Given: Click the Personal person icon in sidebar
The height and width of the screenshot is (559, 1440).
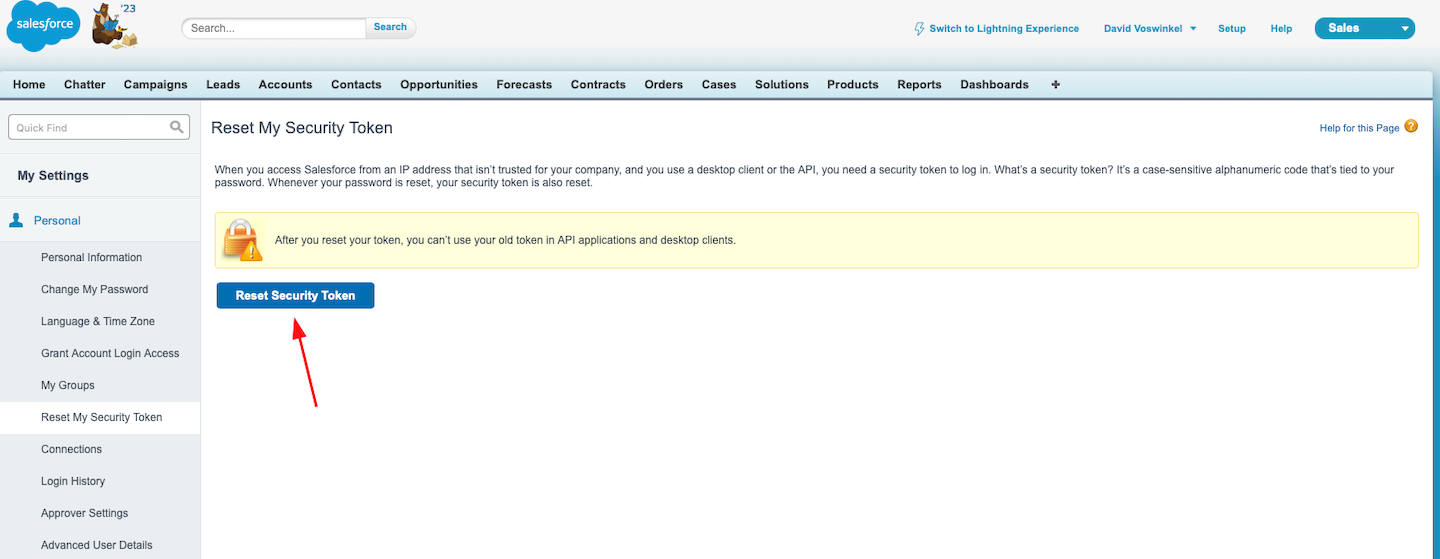Looking at the screenshot, I should [x=16, y=220].
